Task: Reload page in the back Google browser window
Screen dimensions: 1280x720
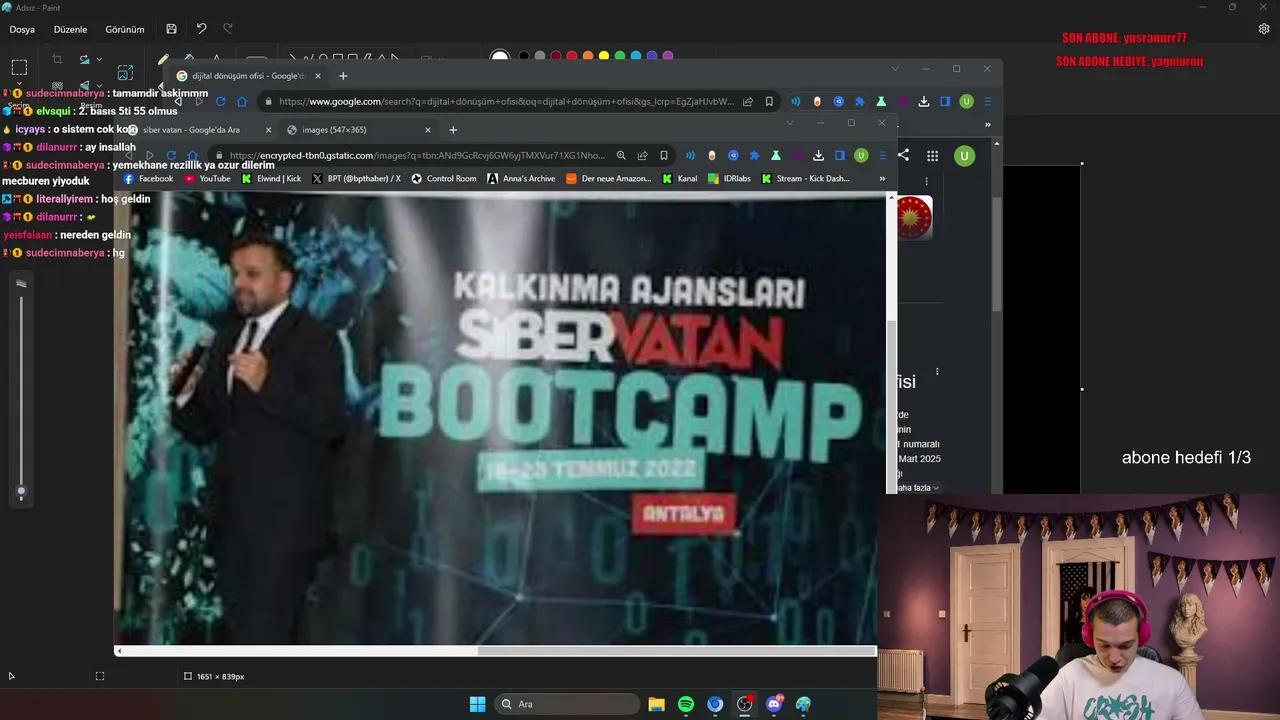Action: [220, 101]
